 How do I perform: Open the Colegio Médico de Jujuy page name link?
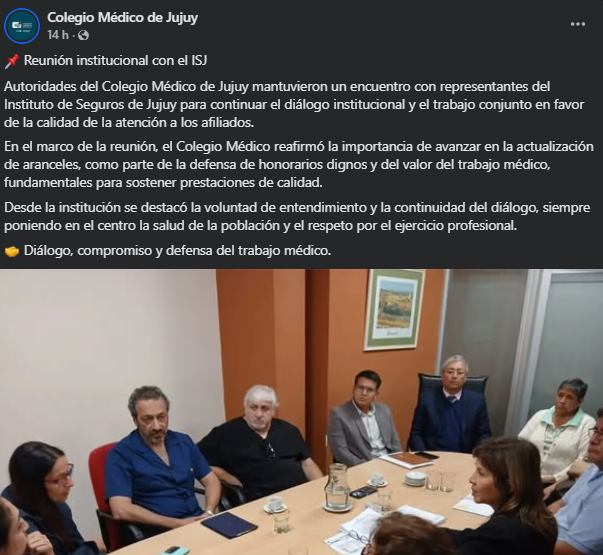[x=122, y=17]
